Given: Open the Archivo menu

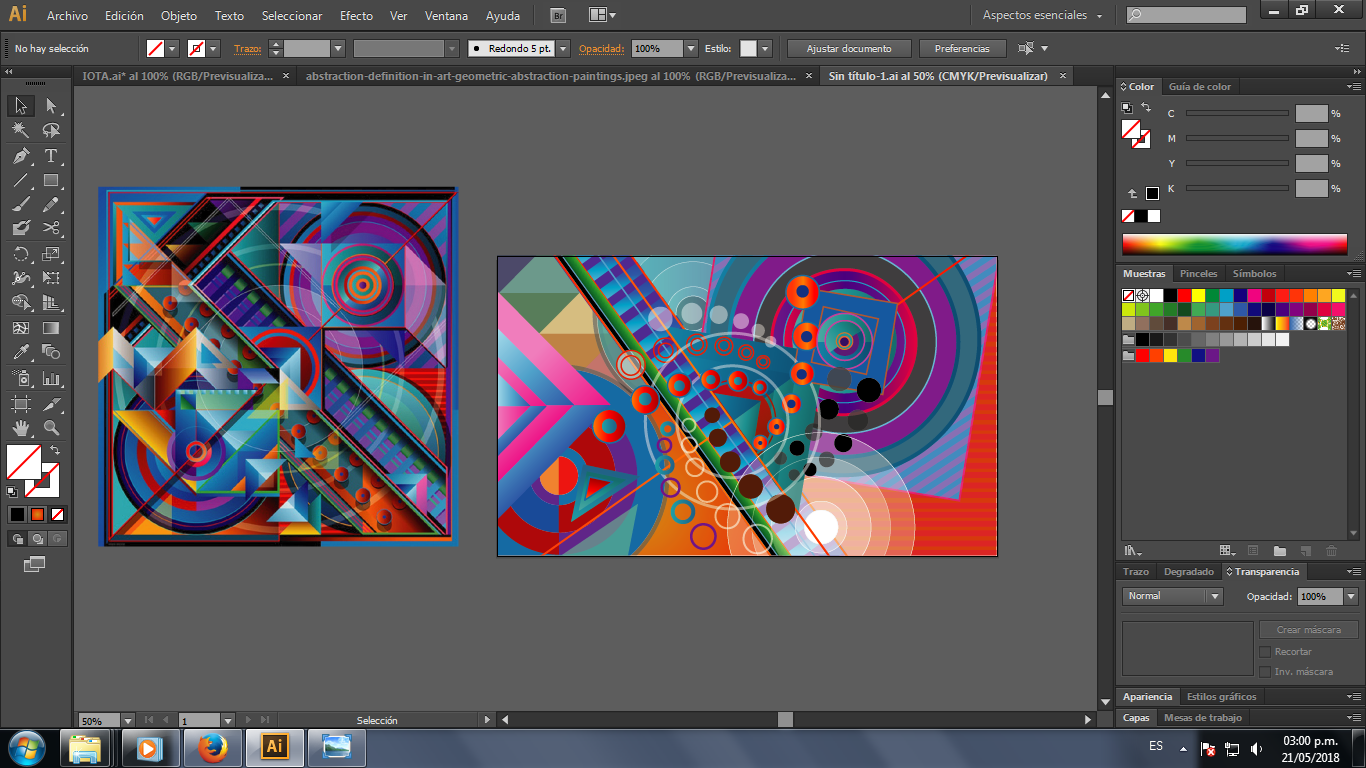Looking at the screenshot, I should [67, 16].
